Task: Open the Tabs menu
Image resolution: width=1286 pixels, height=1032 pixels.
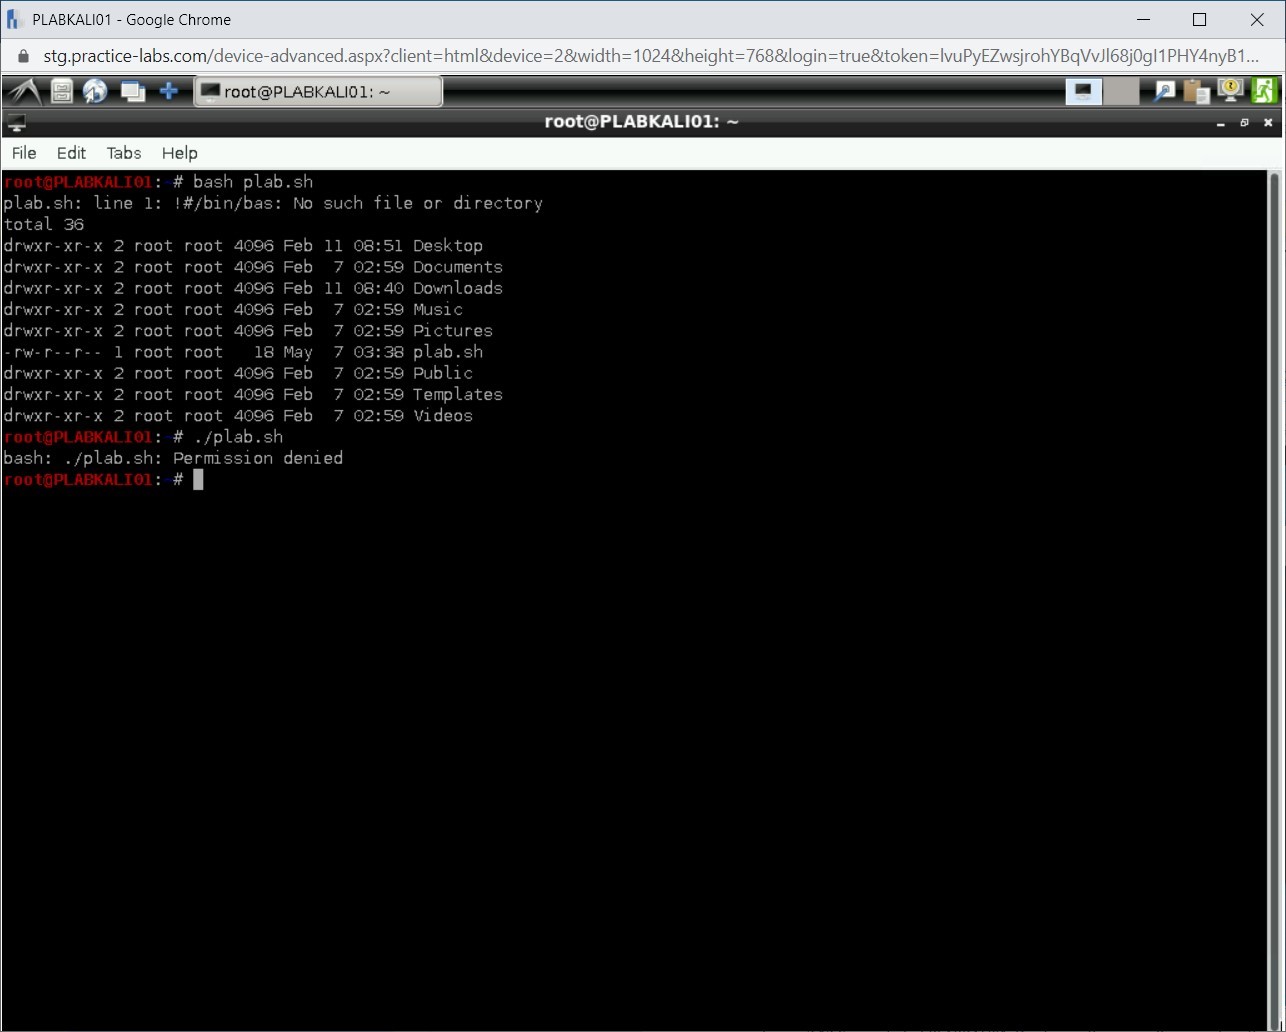Action: pos(124,153)
